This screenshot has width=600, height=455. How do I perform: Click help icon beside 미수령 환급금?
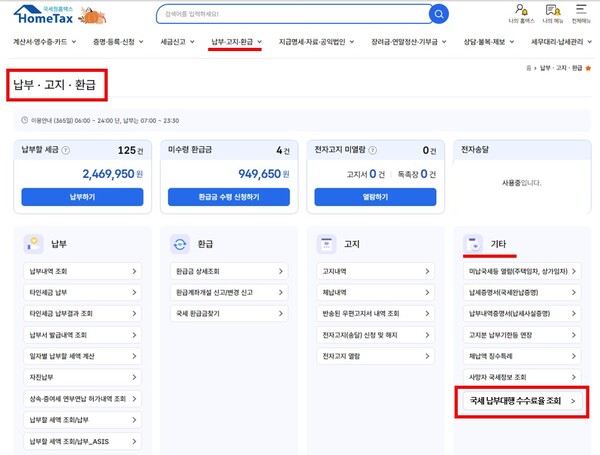(223, 151)
